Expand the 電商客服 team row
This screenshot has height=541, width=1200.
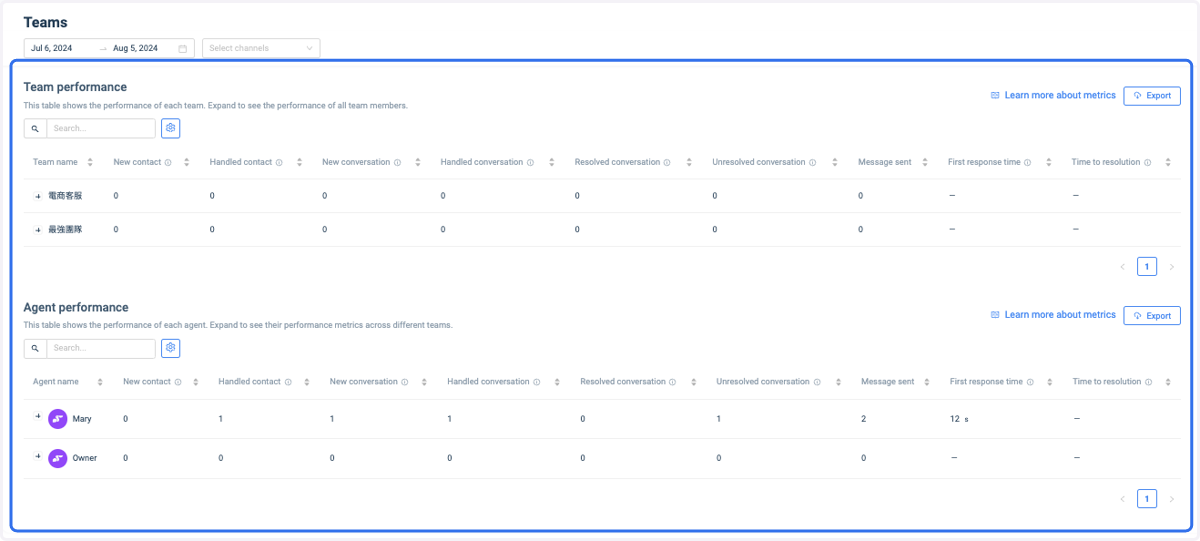point(38,196)
